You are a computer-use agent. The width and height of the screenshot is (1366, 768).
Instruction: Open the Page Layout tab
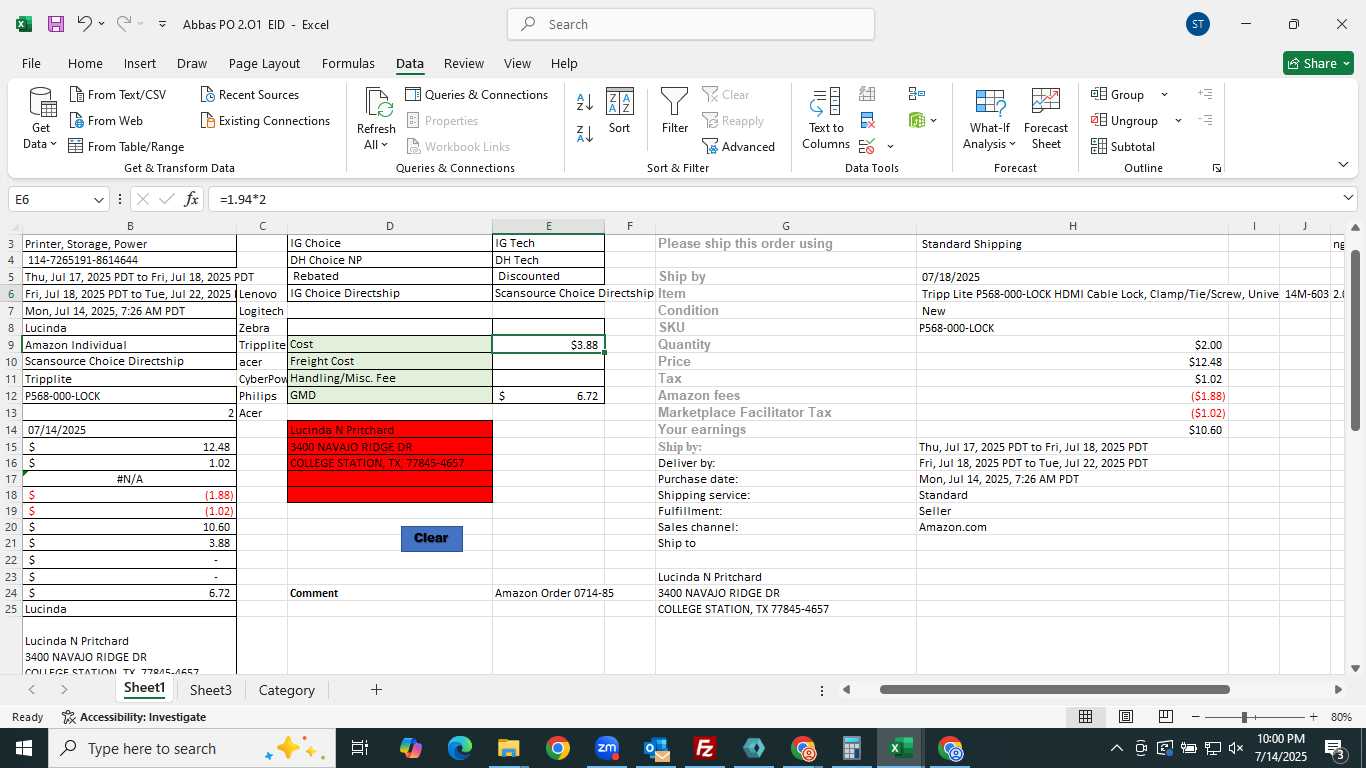(x=264, y=63)
